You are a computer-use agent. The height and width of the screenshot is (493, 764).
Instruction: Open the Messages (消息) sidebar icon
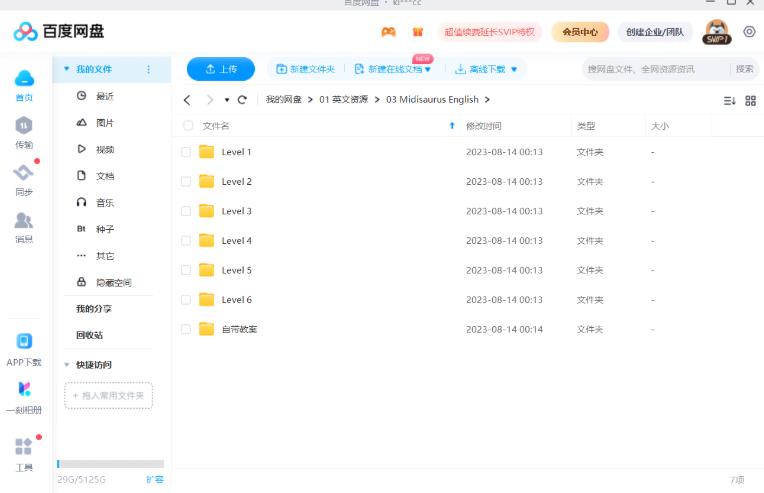23,220
